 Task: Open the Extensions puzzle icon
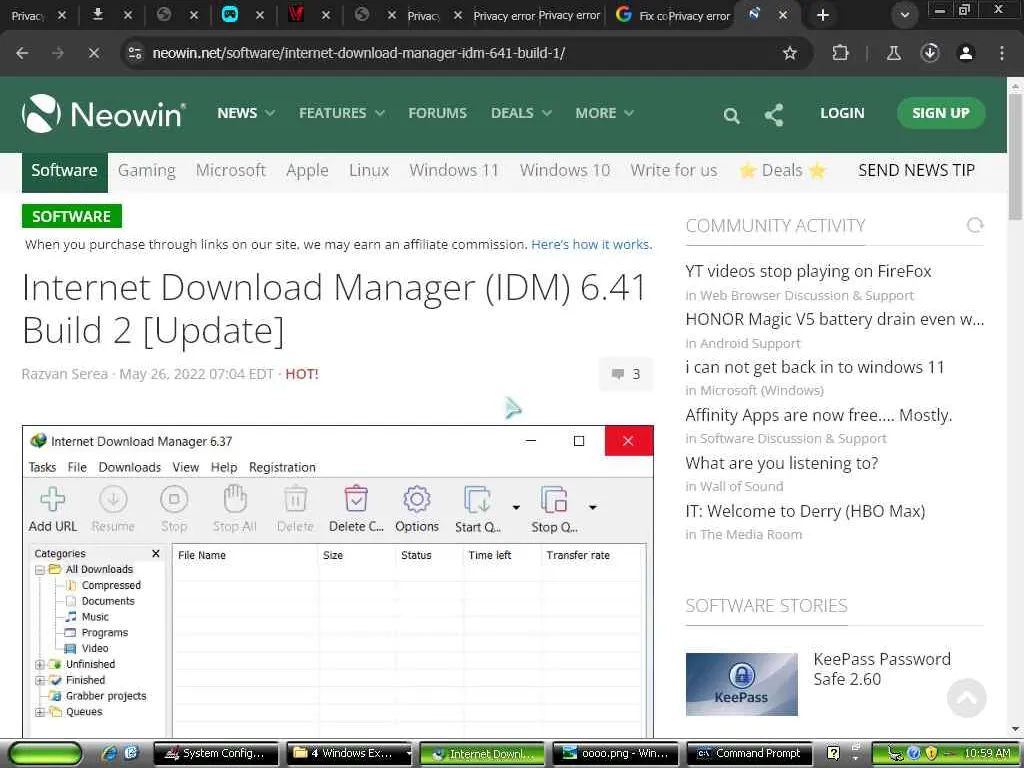(x=840, y=53)
